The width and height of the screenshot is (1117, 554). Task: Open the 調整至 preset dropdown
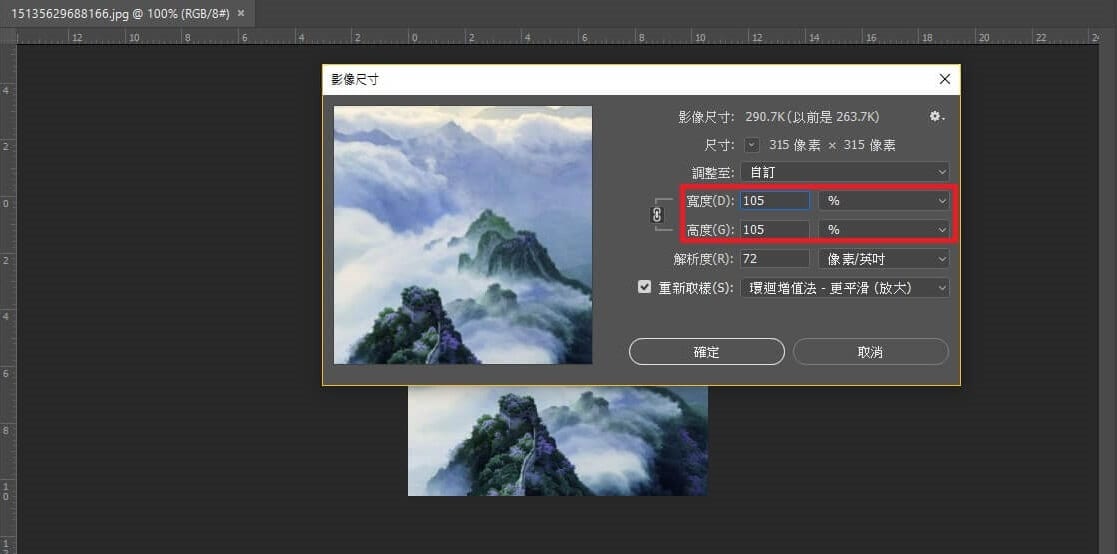[845, 172]
